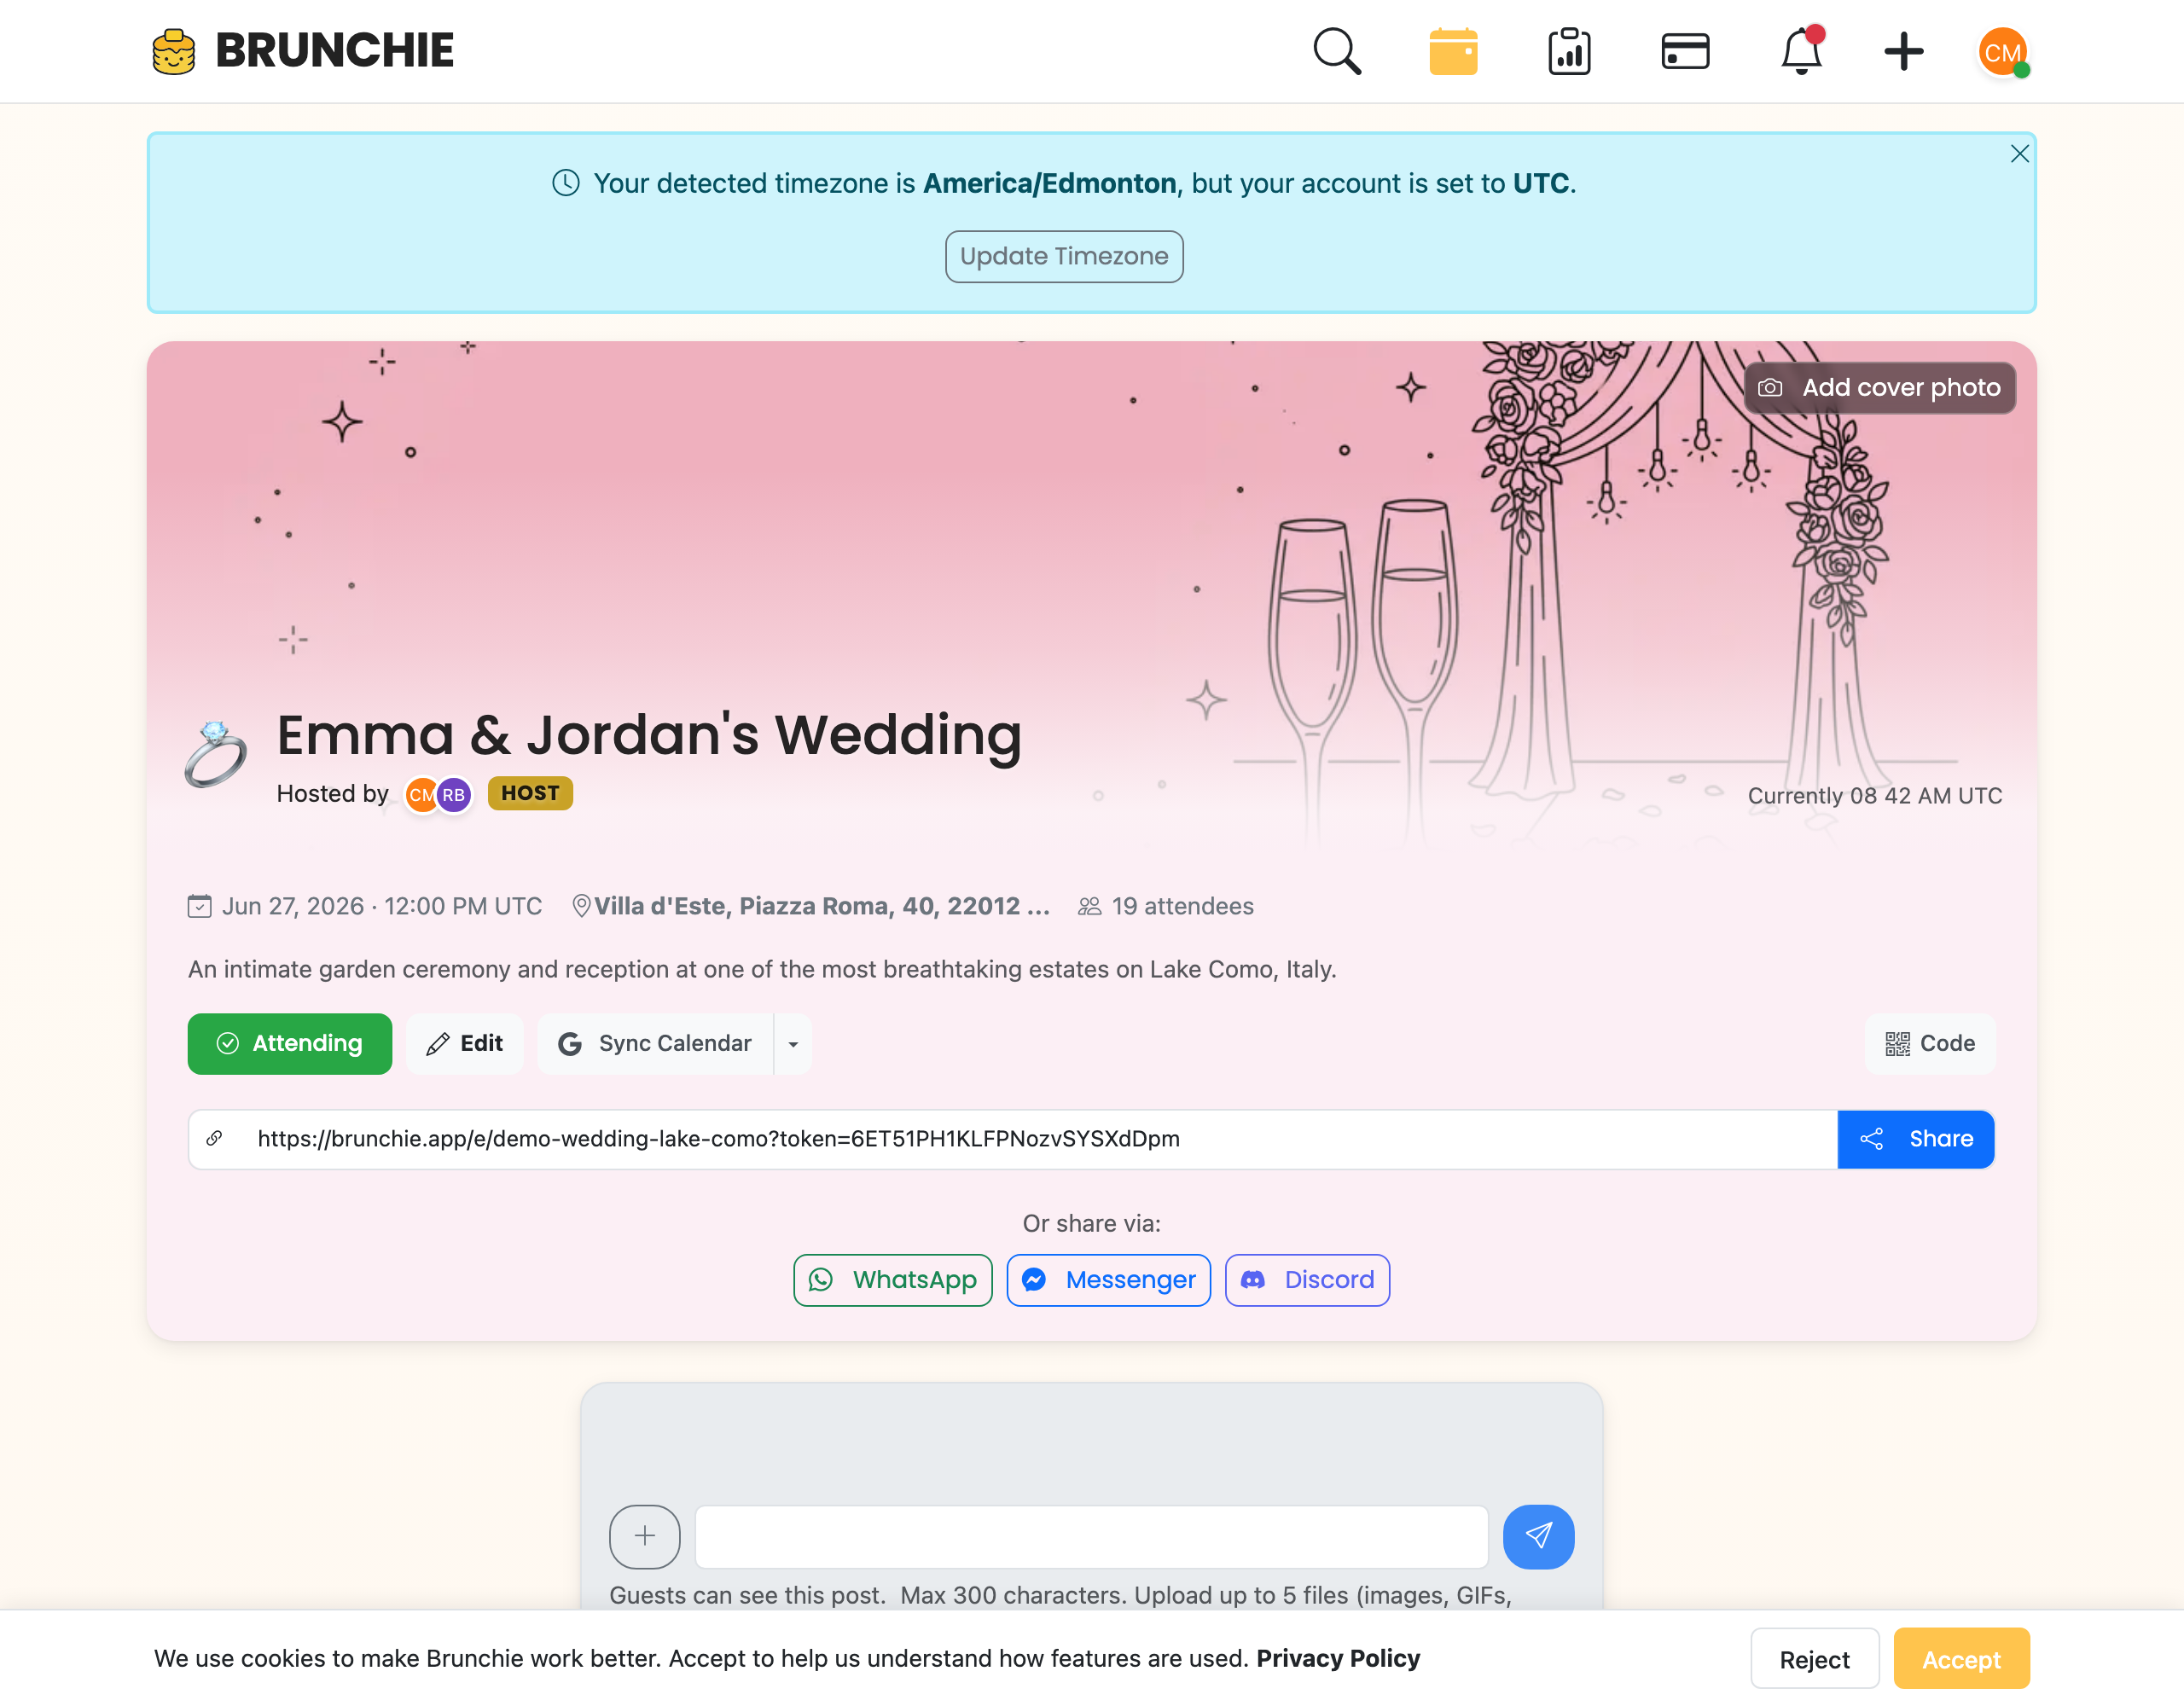The width and height of the screenshot is (2184, 1706).
Task: Focus the post message text field
Action: coord(1092,1537)
